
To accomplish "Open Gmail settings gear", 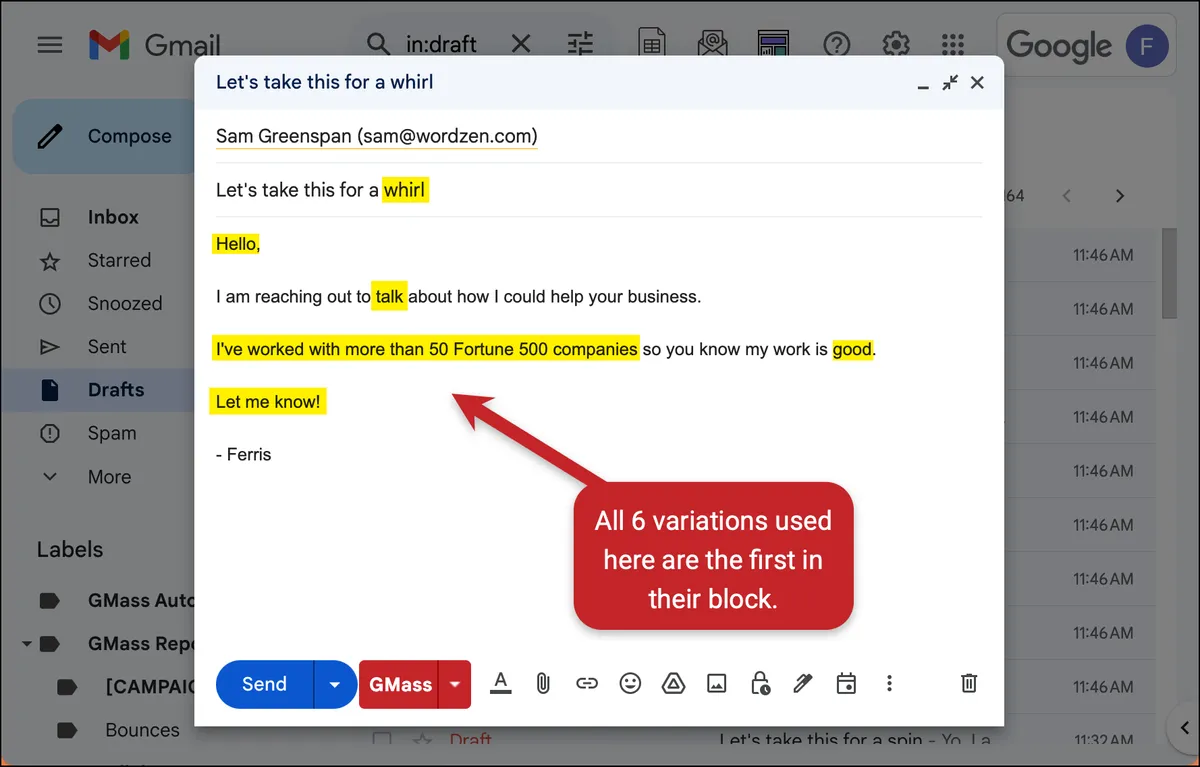I will (x=895, y=45).
